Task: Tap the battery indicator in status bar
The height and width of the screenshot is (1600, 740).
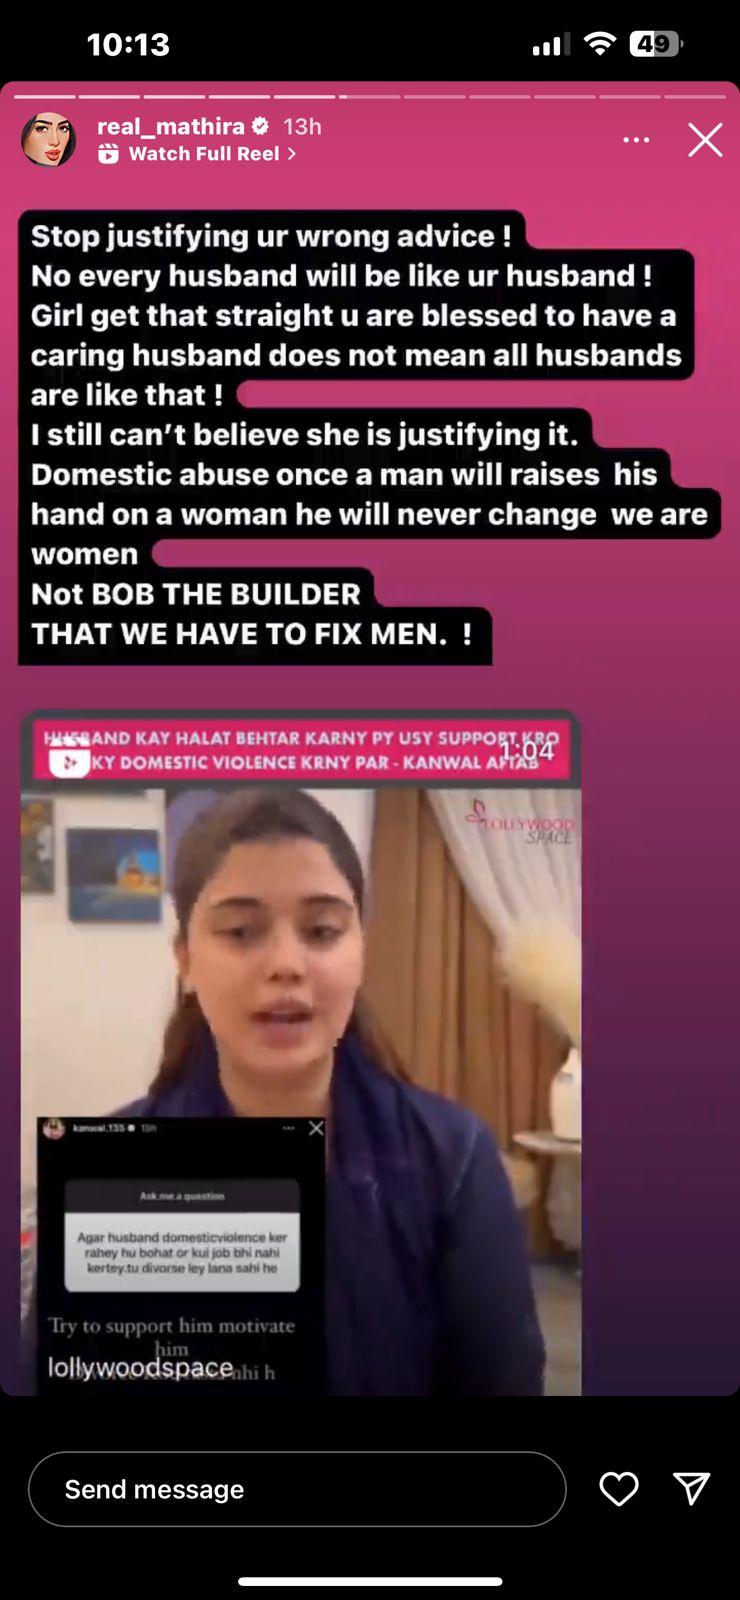Action: pyautogui.click(x=656, y=44)
